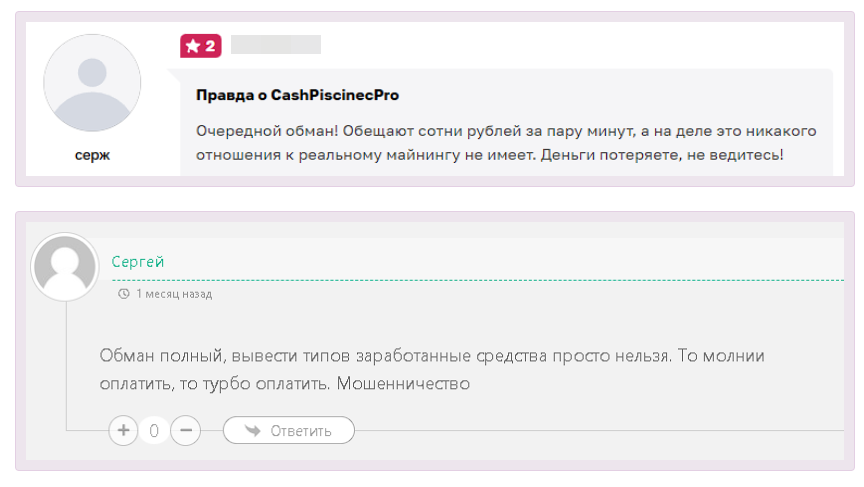This screenshot has height=487, width=864.
Task: Upvote Сергей's comment with the plus button
Action: [123, 431]
